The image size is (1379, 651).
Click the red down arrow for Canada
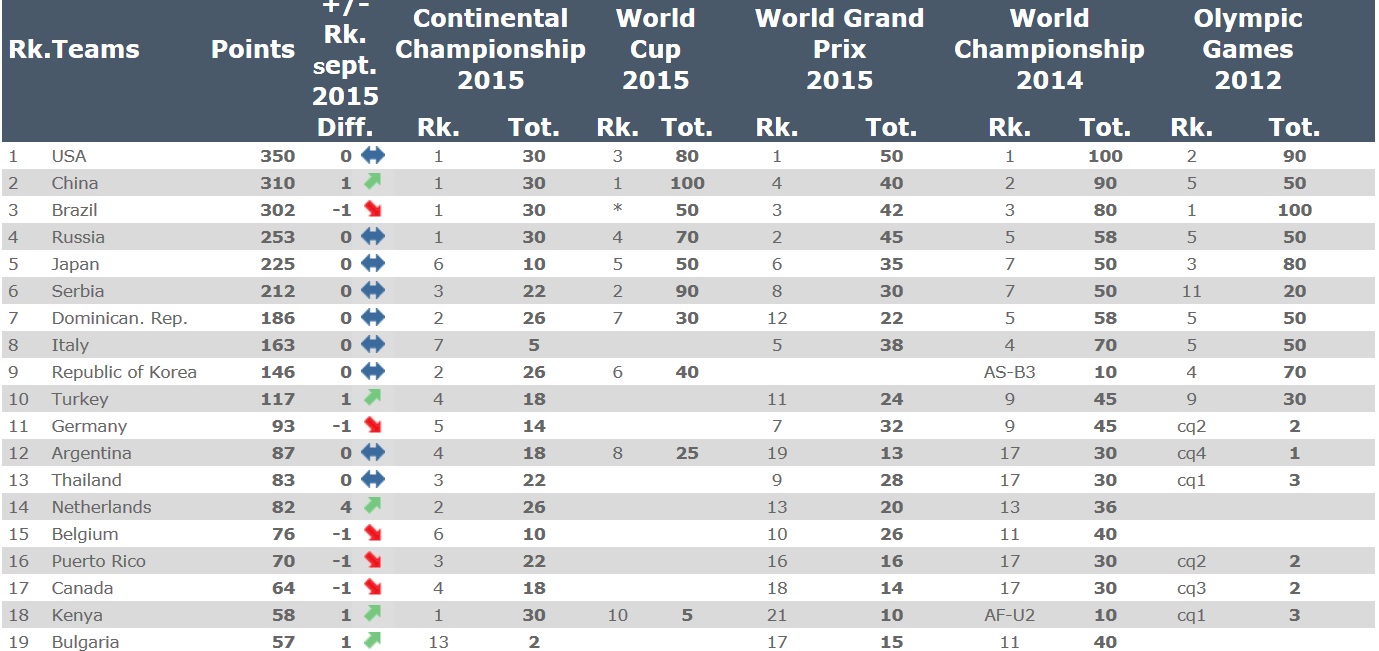tap(373, 587)
